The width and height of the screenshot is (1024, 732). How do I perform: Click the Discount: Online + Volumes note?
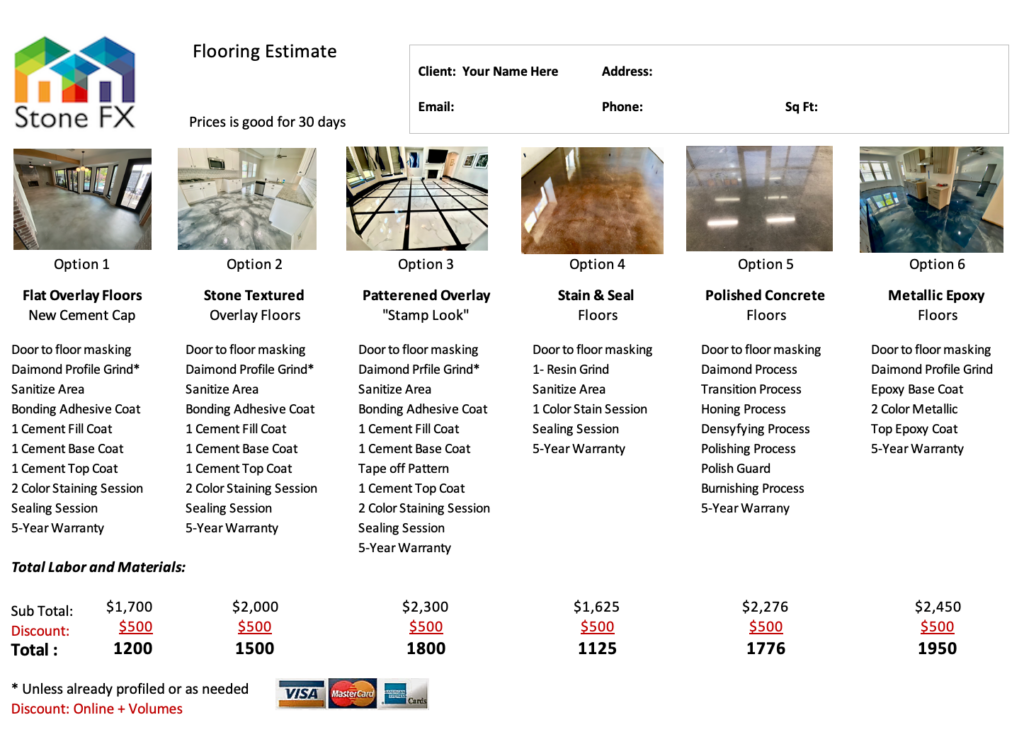(97, 709)
